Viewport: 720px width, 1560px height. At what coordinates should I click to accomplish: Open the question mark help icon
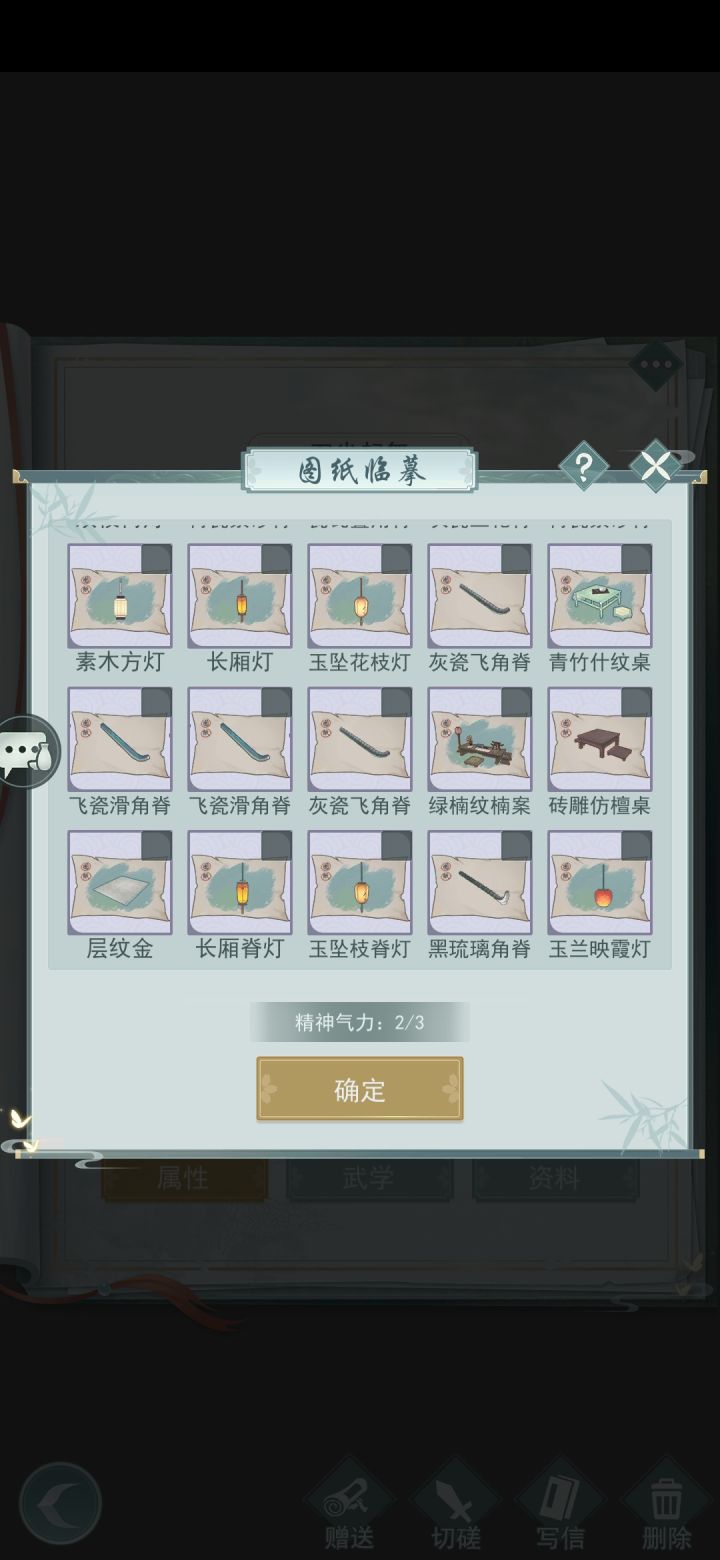point(583,466)
